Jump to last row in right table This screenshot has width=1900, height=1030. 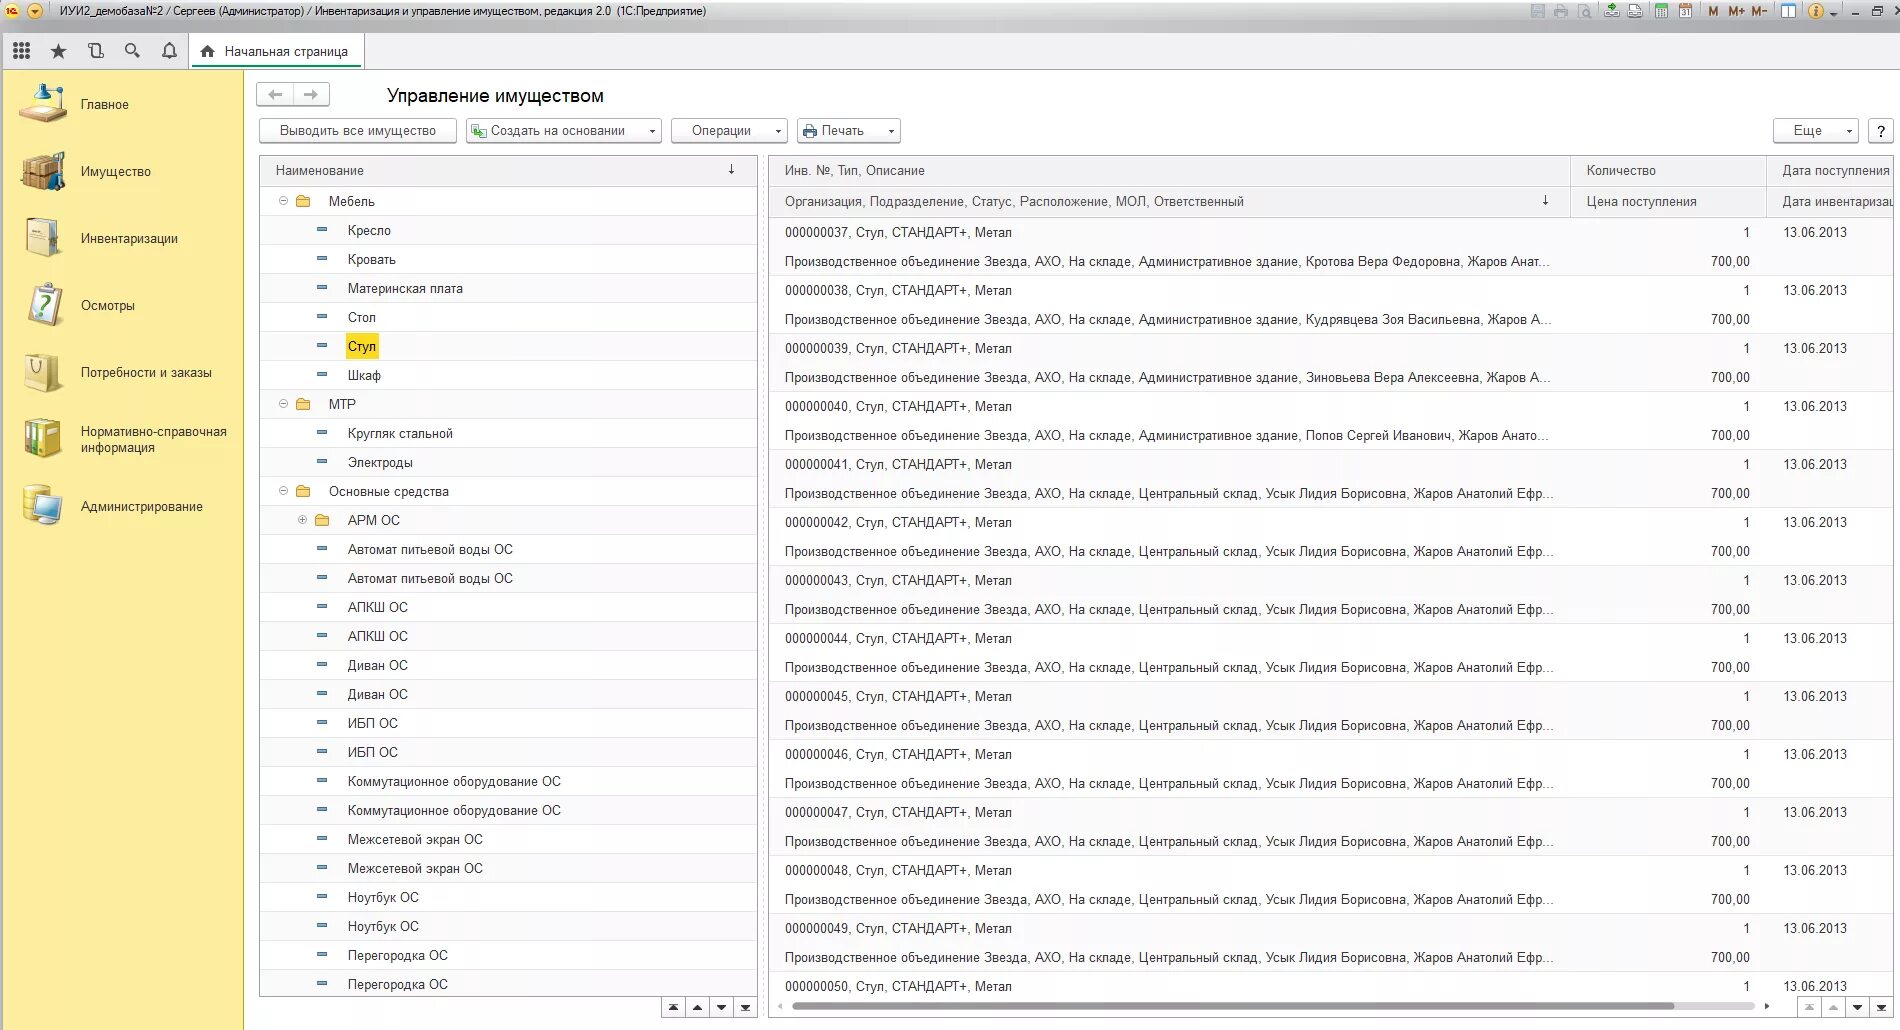(x=1881, y=1008)
